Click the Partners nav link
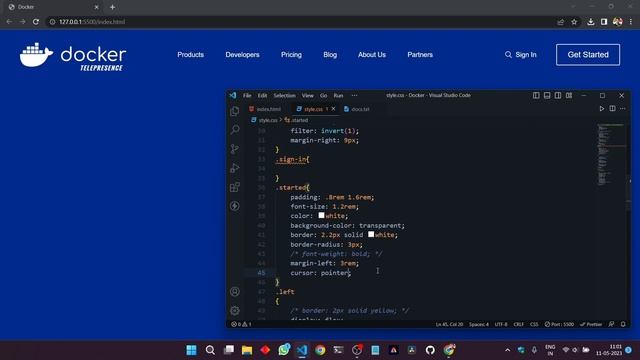Image resolution: width=640 pixels, height=360 pixels. pos(420,55)
